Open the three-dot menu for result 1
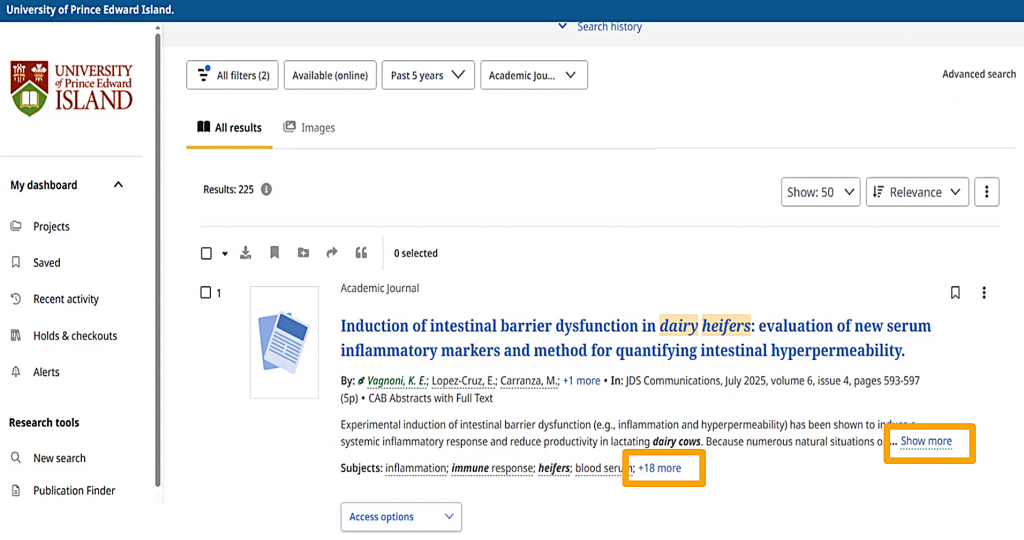The image size is (1024, 540). [x=984, y=293]
